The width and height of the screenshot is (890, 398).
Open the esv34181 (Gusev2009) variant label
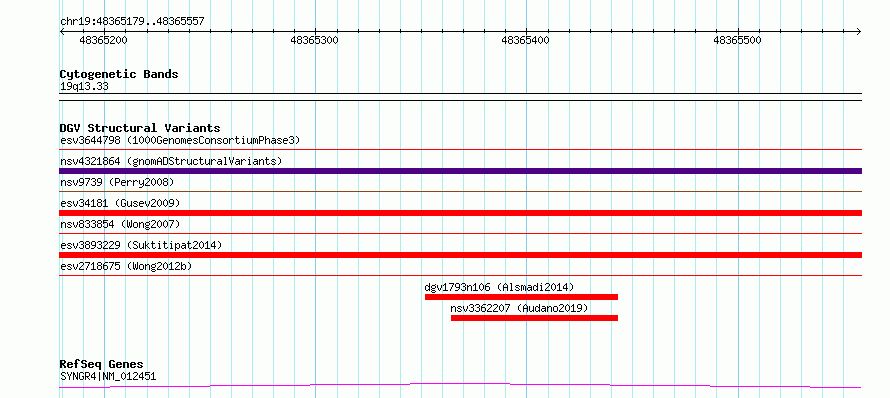click(x=120, y=203)
